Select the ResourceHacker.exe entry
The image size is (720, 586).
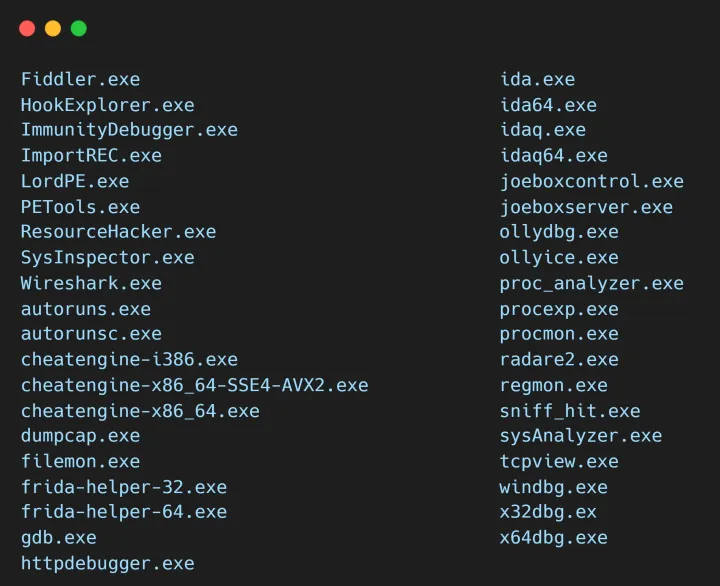(x=118, y=232)
